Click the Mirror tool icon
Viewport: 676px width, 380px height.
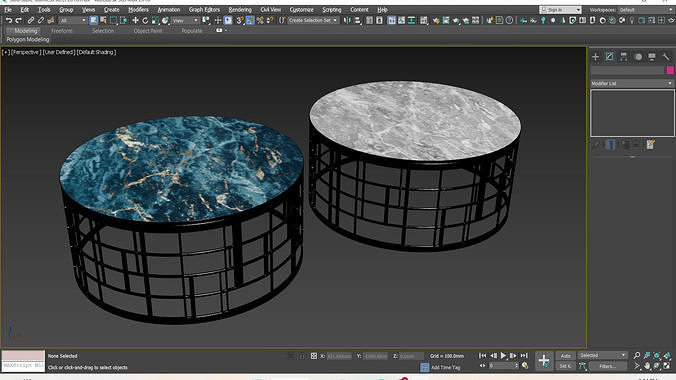coord(347,20)
